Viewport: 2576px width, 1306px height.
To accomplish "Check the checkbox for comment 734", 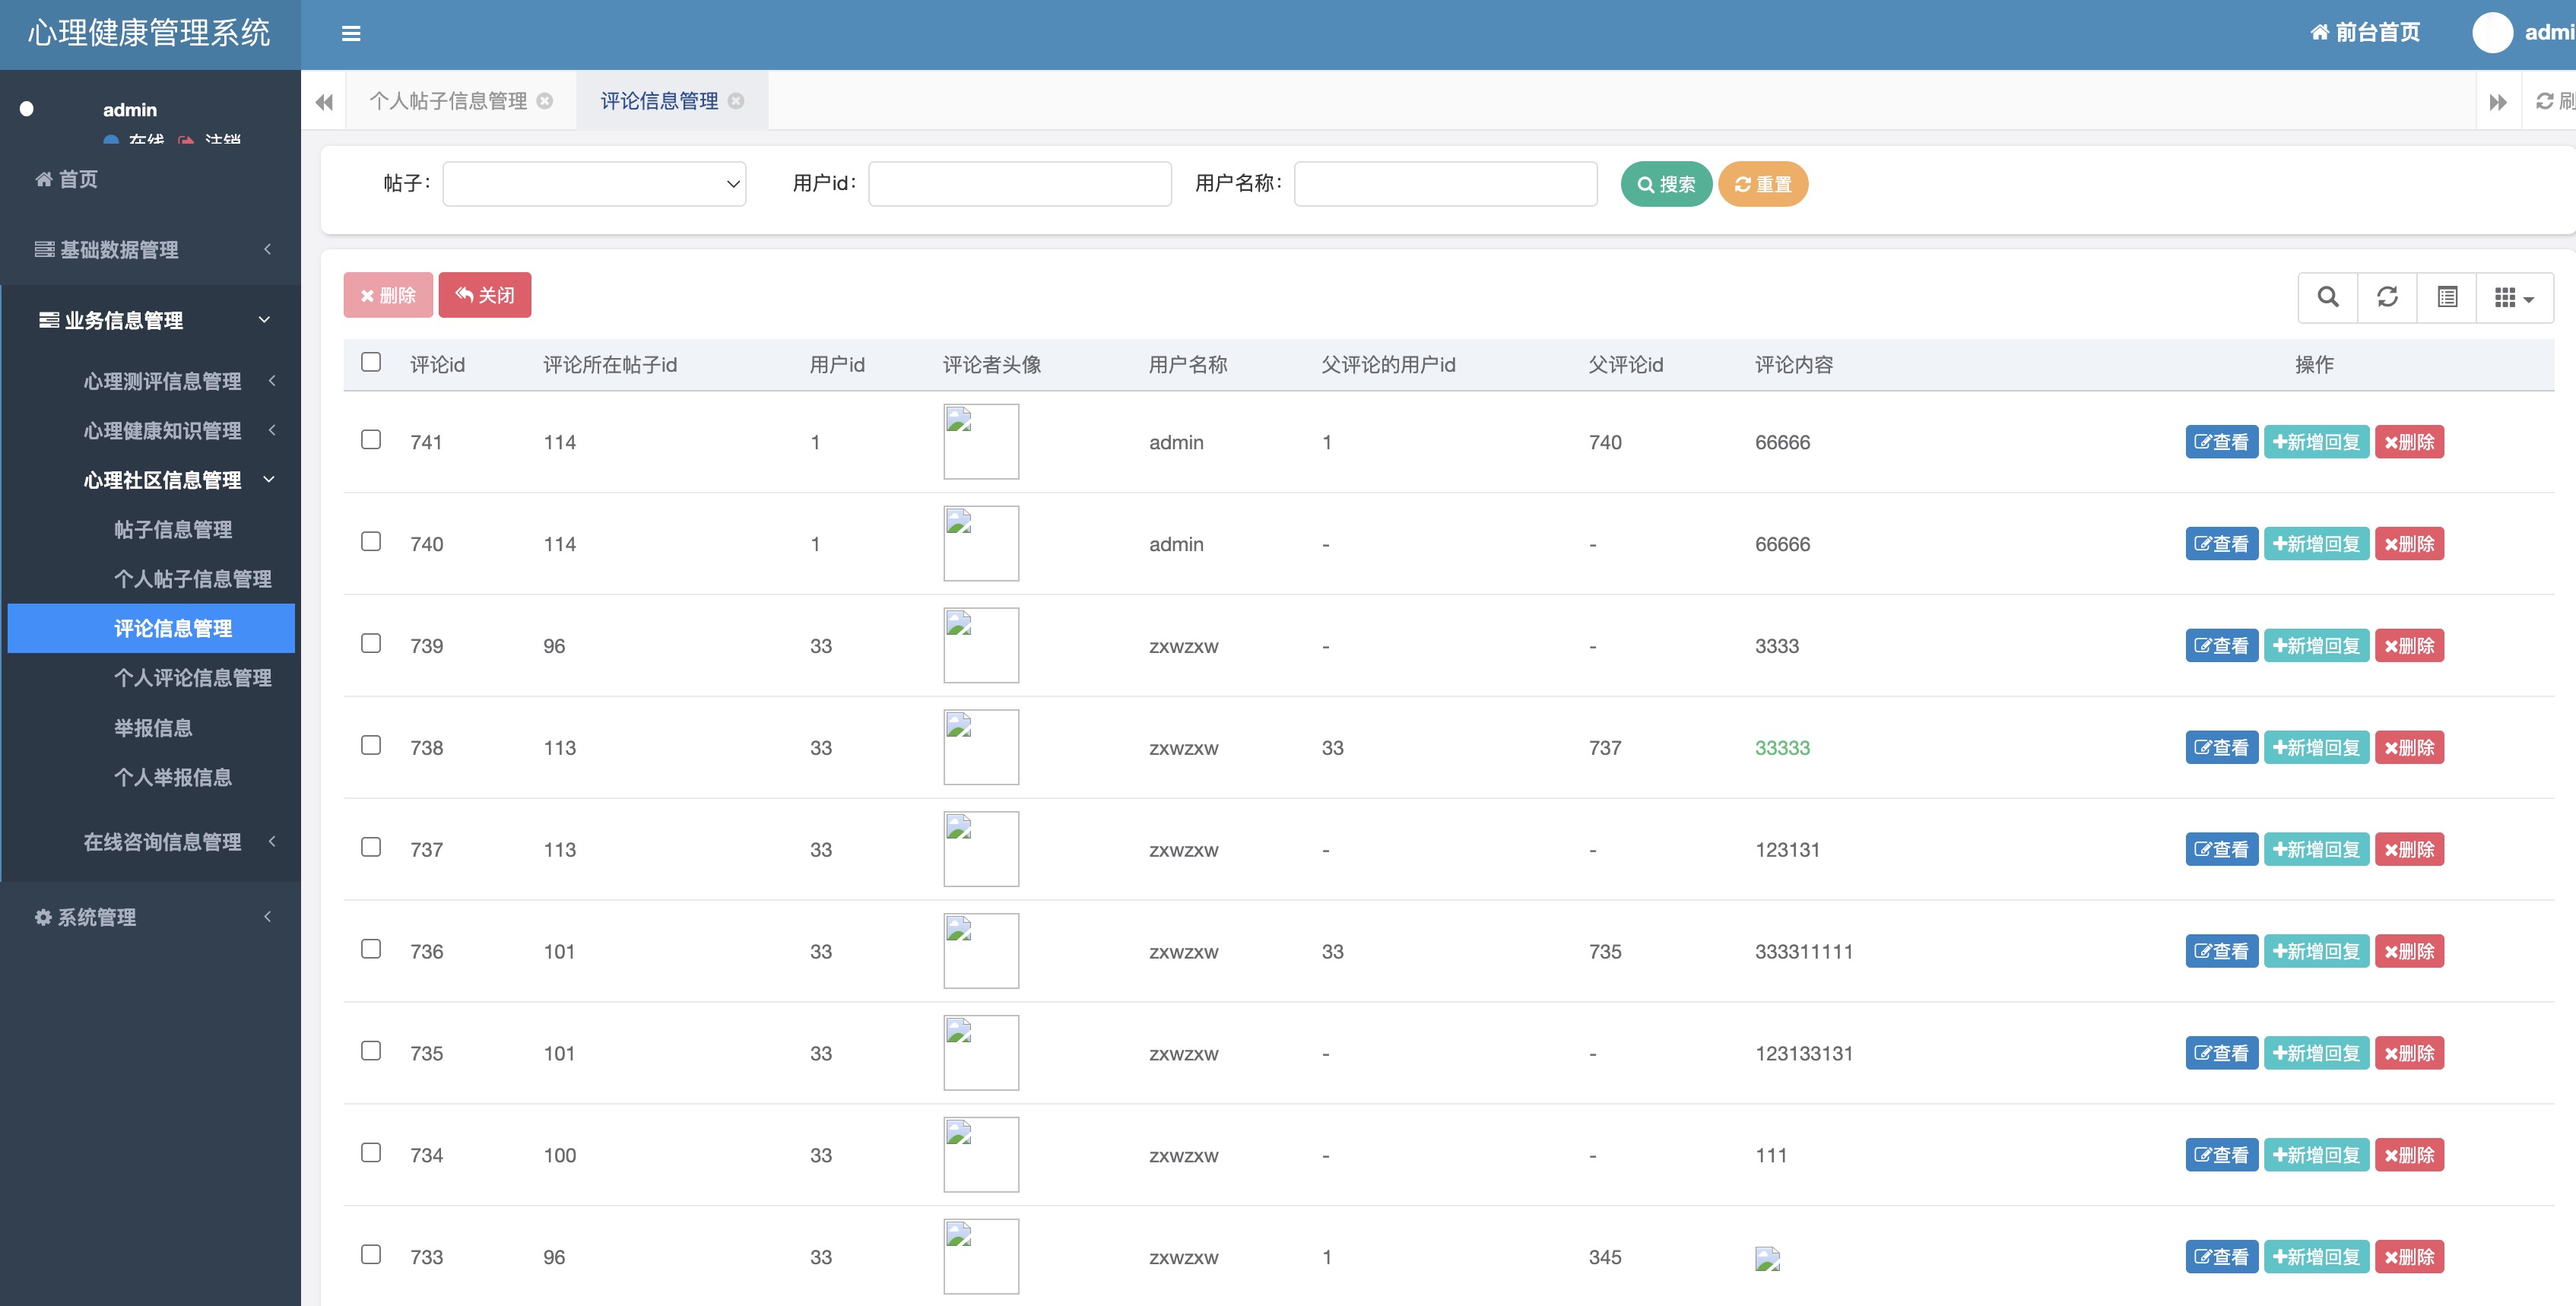I will 371,1154.
